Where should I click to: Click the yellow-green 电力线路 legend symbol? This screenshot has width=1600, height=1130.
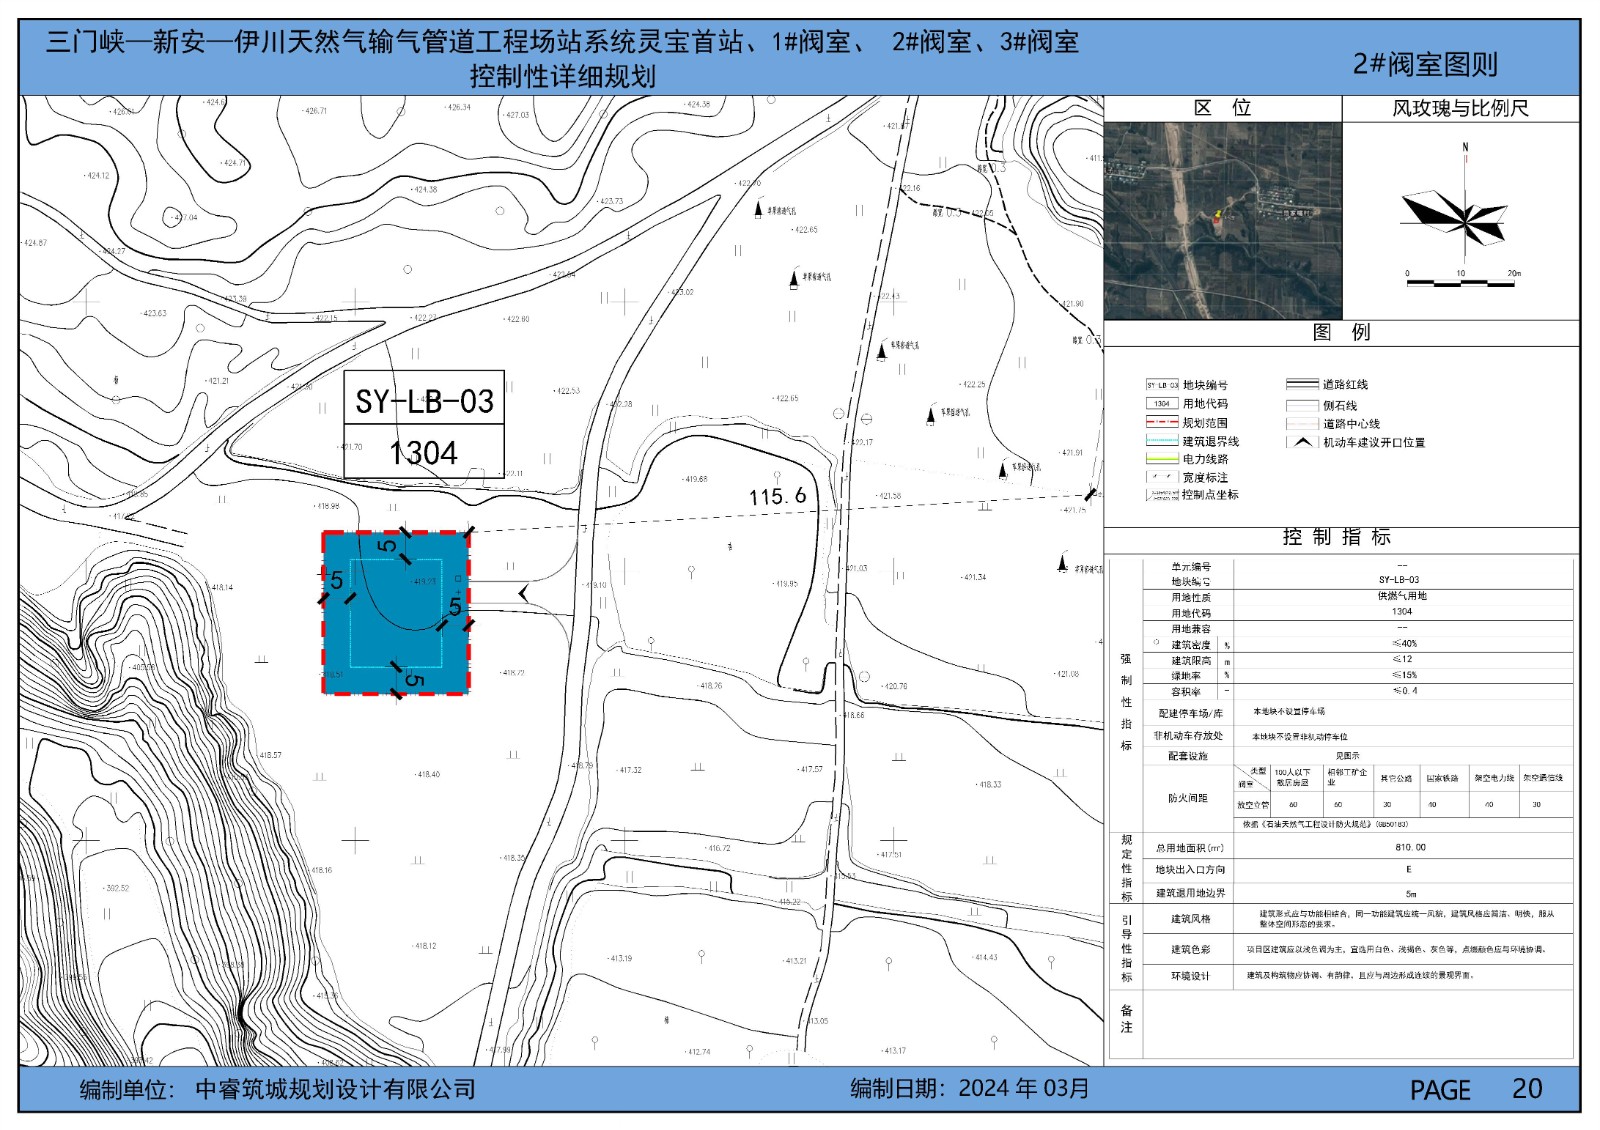[1161, 459]
